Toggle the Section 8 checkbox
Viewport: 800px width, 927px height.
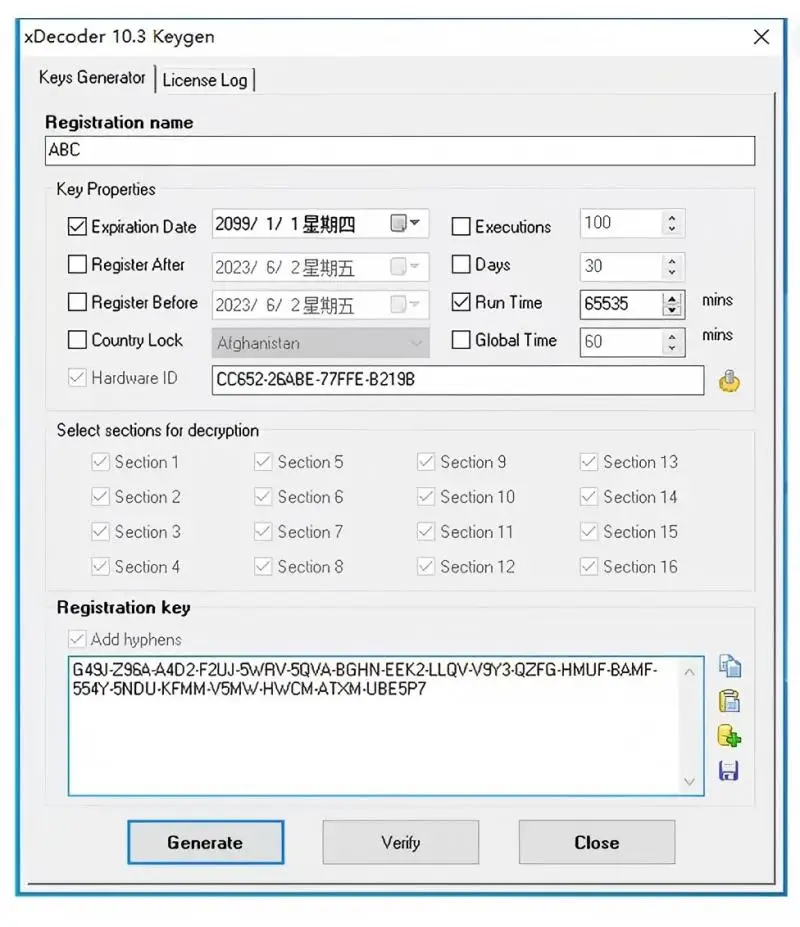263,566
